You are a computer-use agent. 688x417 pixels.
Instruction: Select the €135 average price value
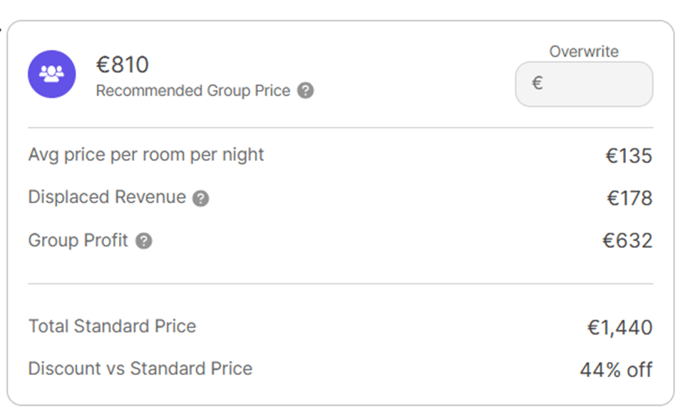pyautogui.click(x=628, y=156)
